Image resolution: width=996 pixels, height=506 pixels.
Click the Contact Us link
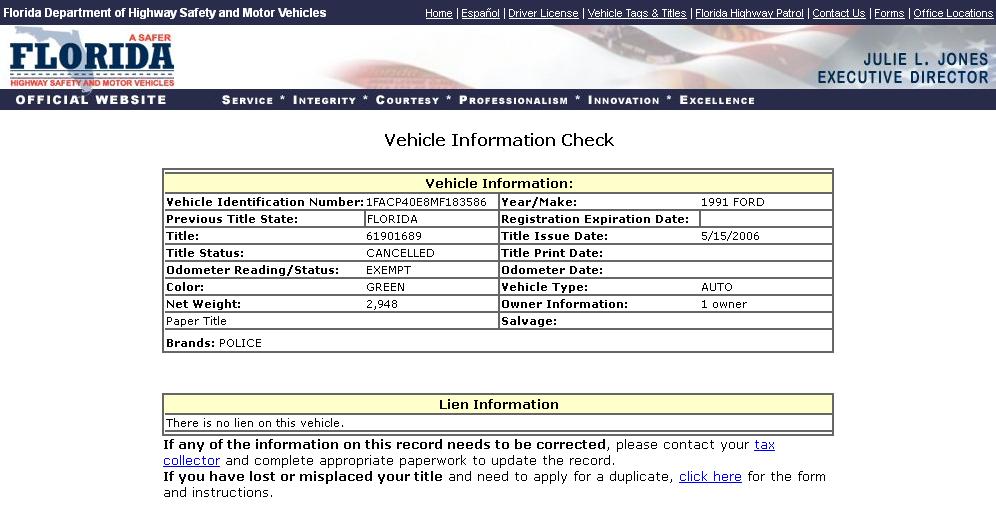pyautogui.click(x=838, y=13)
